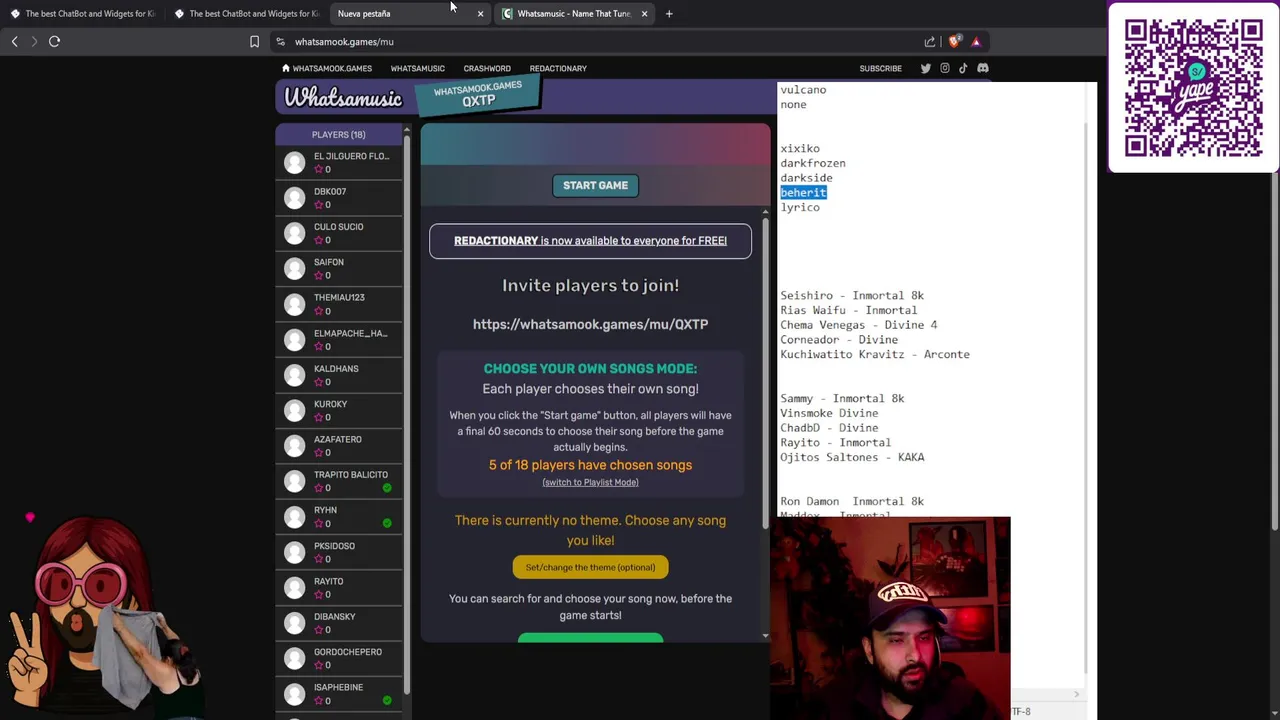Click scroll-up arrow of players list
The width and height of the screenshot is (1280, 720).
coord(406,129)
